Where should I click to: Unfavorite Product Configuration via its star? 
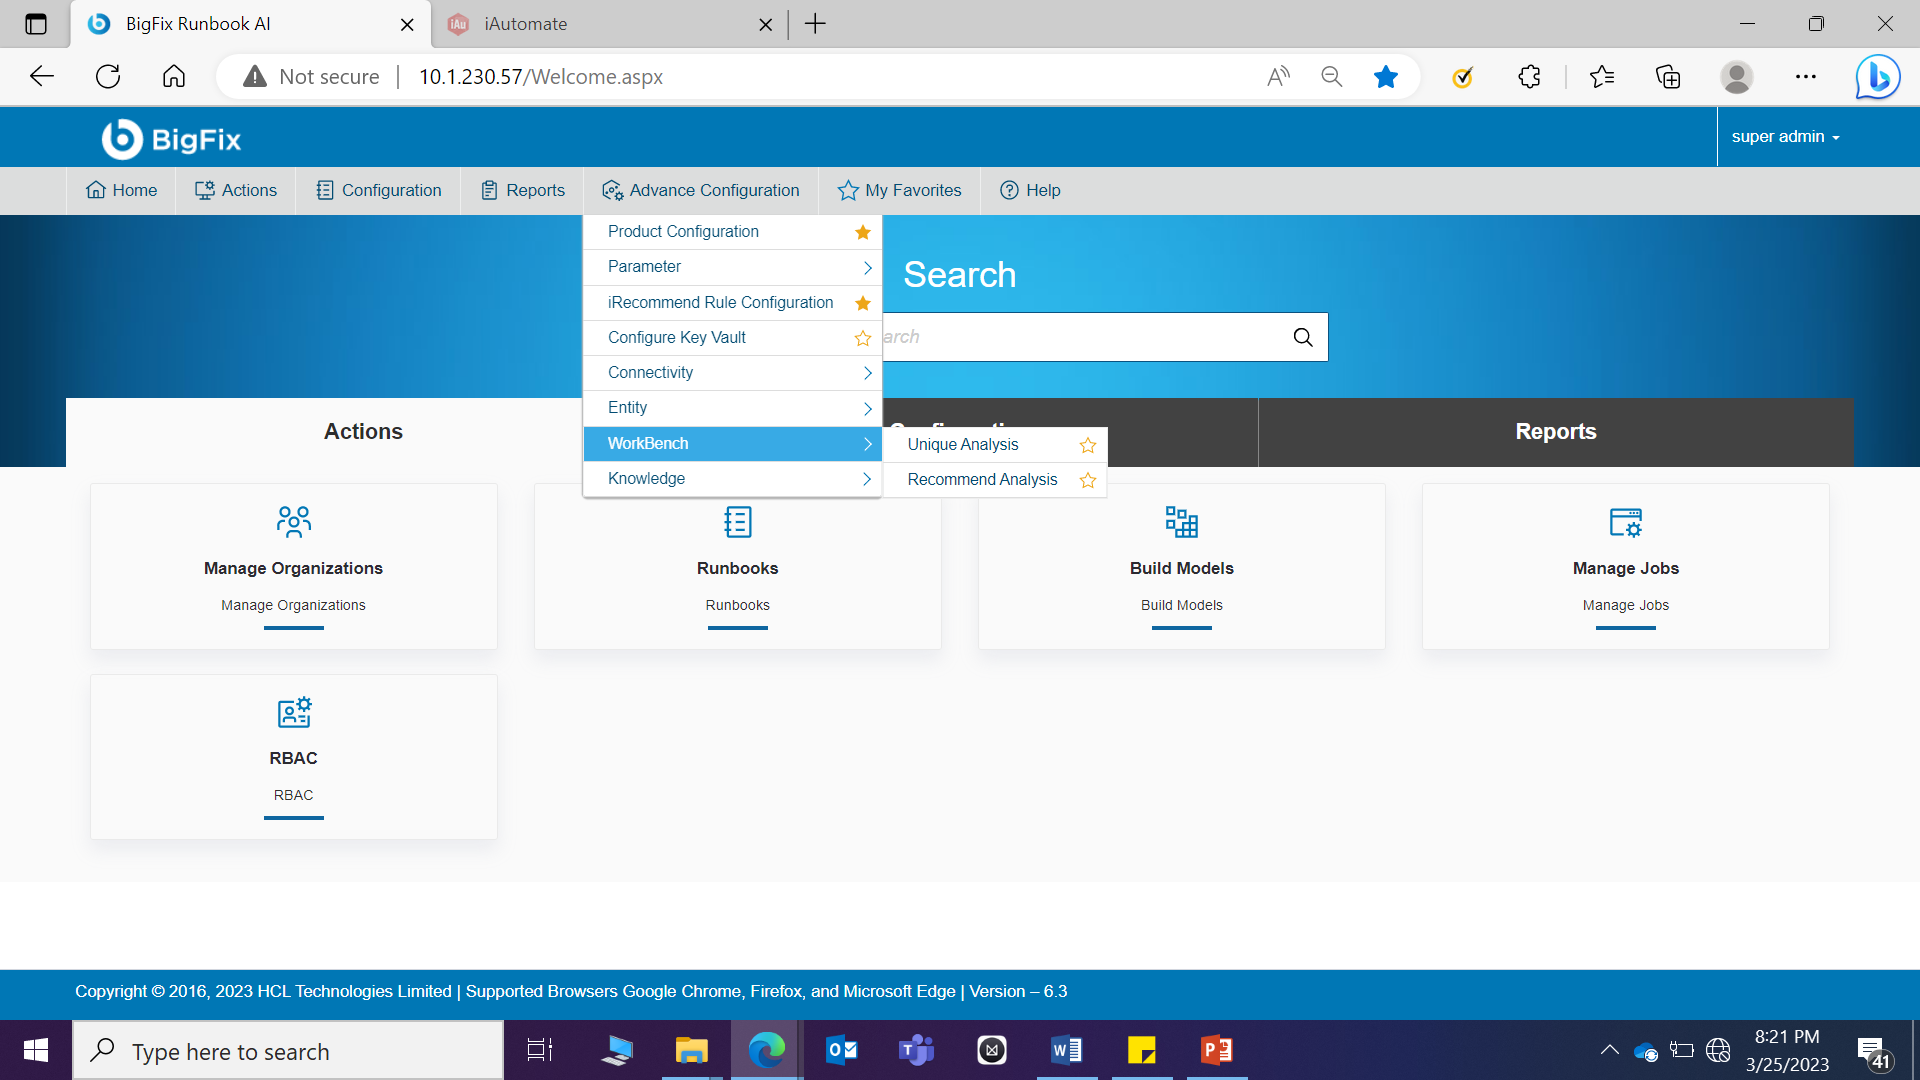[x=862, y=232]
